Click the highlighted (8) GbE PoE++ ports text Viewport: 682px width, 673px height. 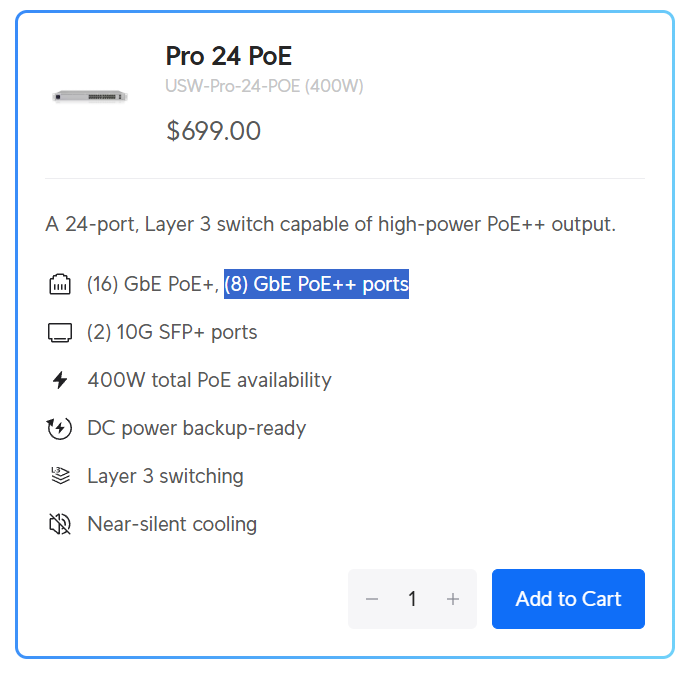click(316, 284)
